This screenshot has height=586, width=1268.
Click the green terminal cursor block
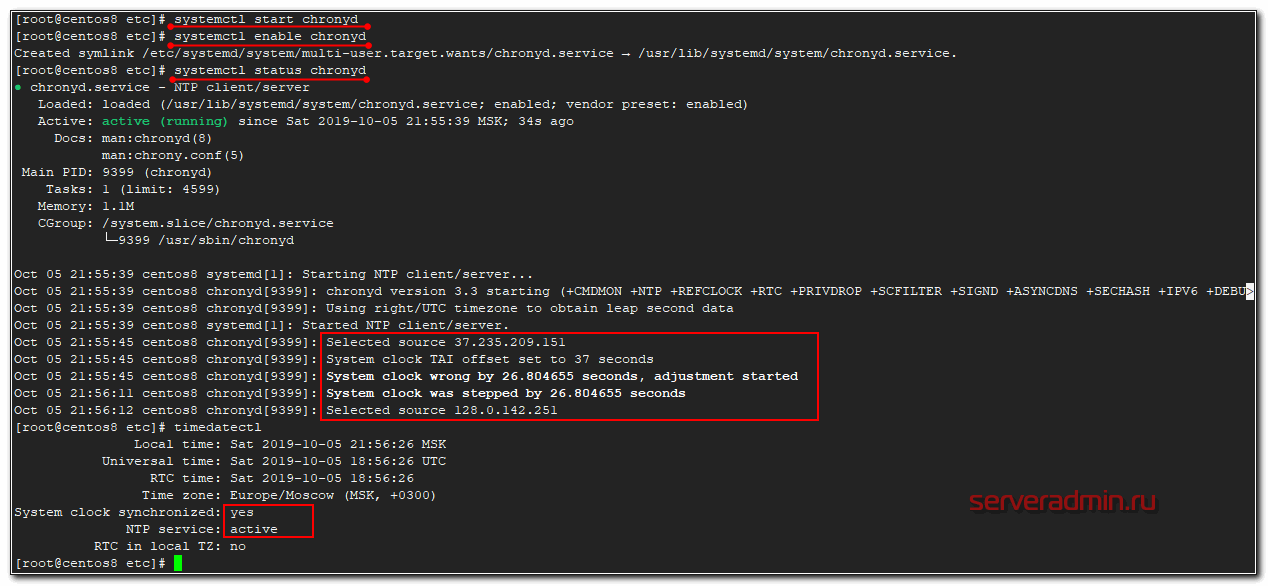(178, 564)
